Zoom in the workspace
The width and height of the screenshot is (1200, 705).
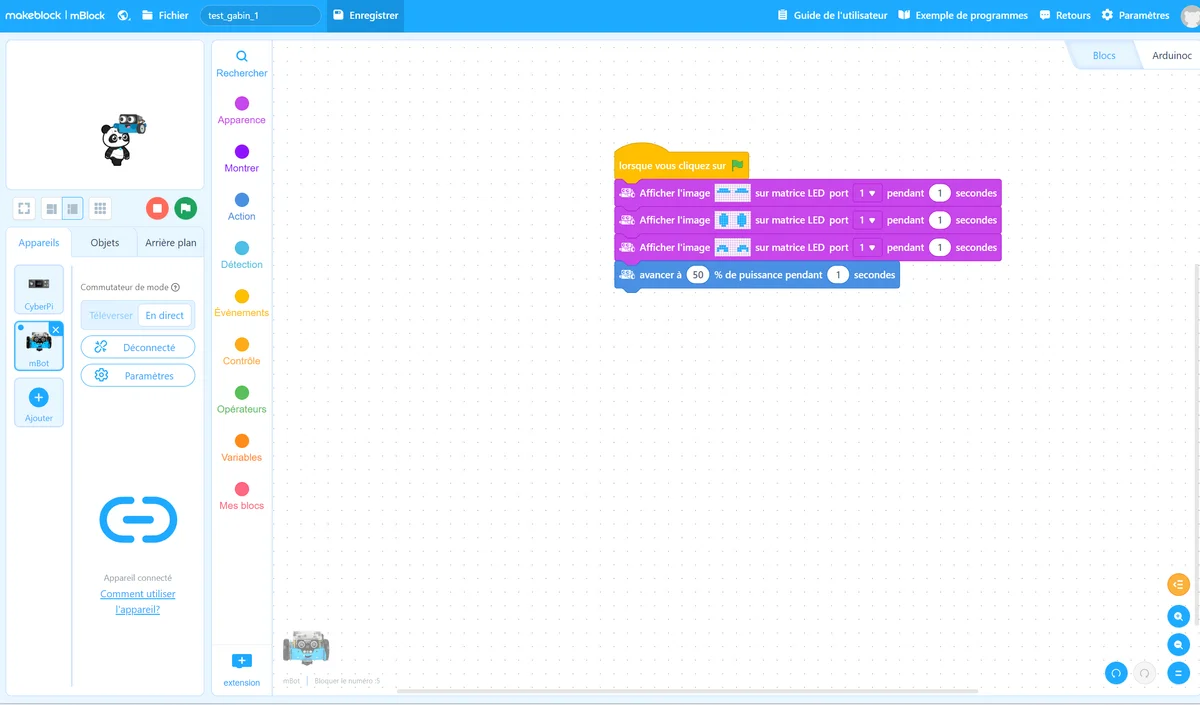click(1179, 617)
